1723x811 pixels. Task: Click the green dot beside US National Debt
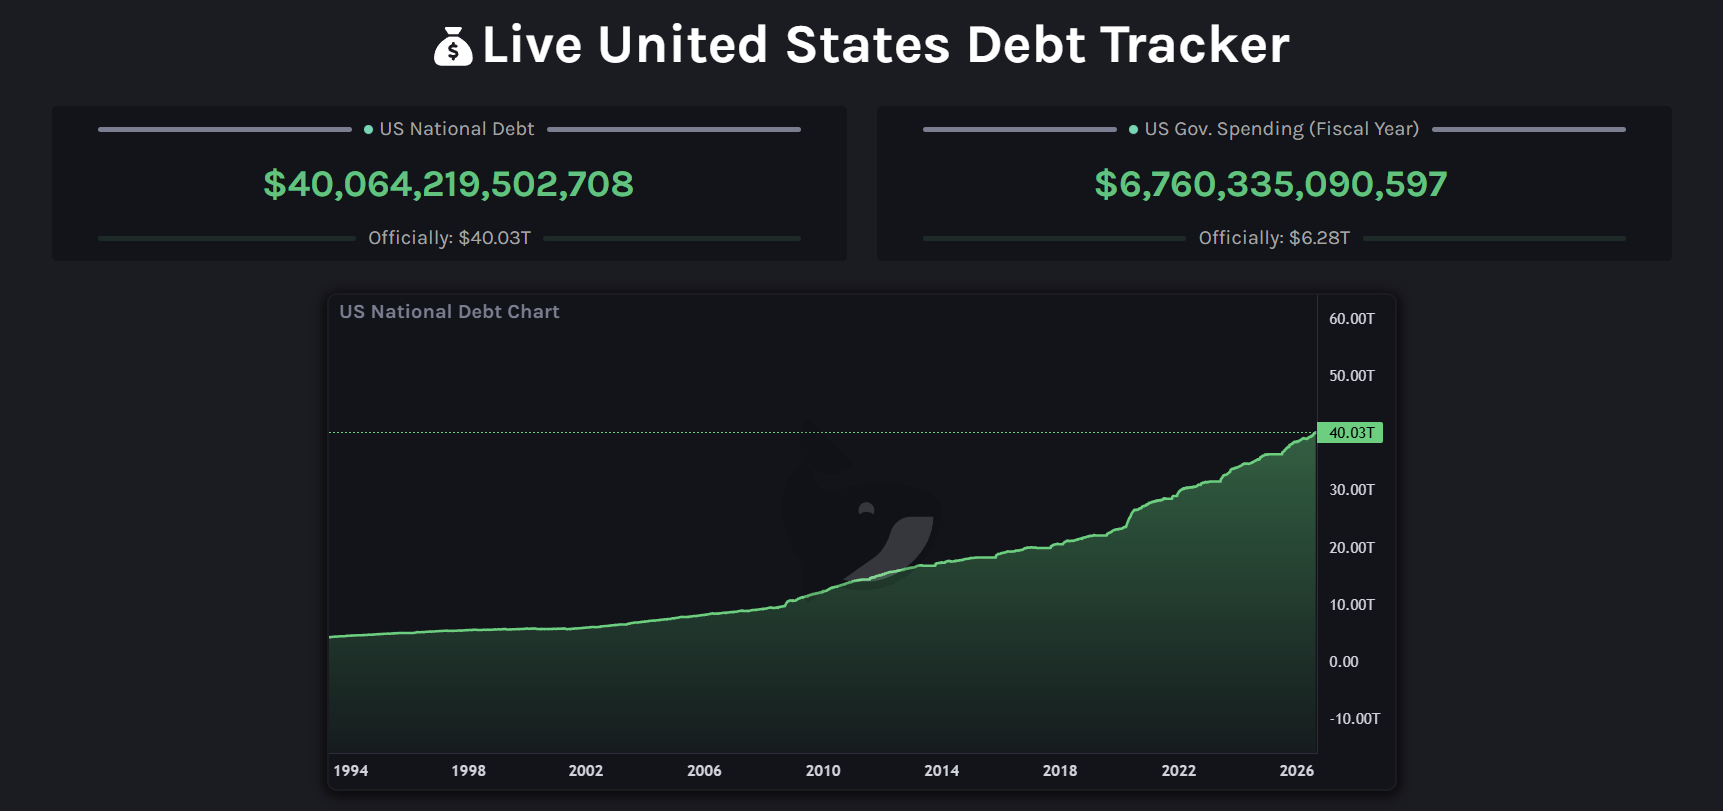369,130
